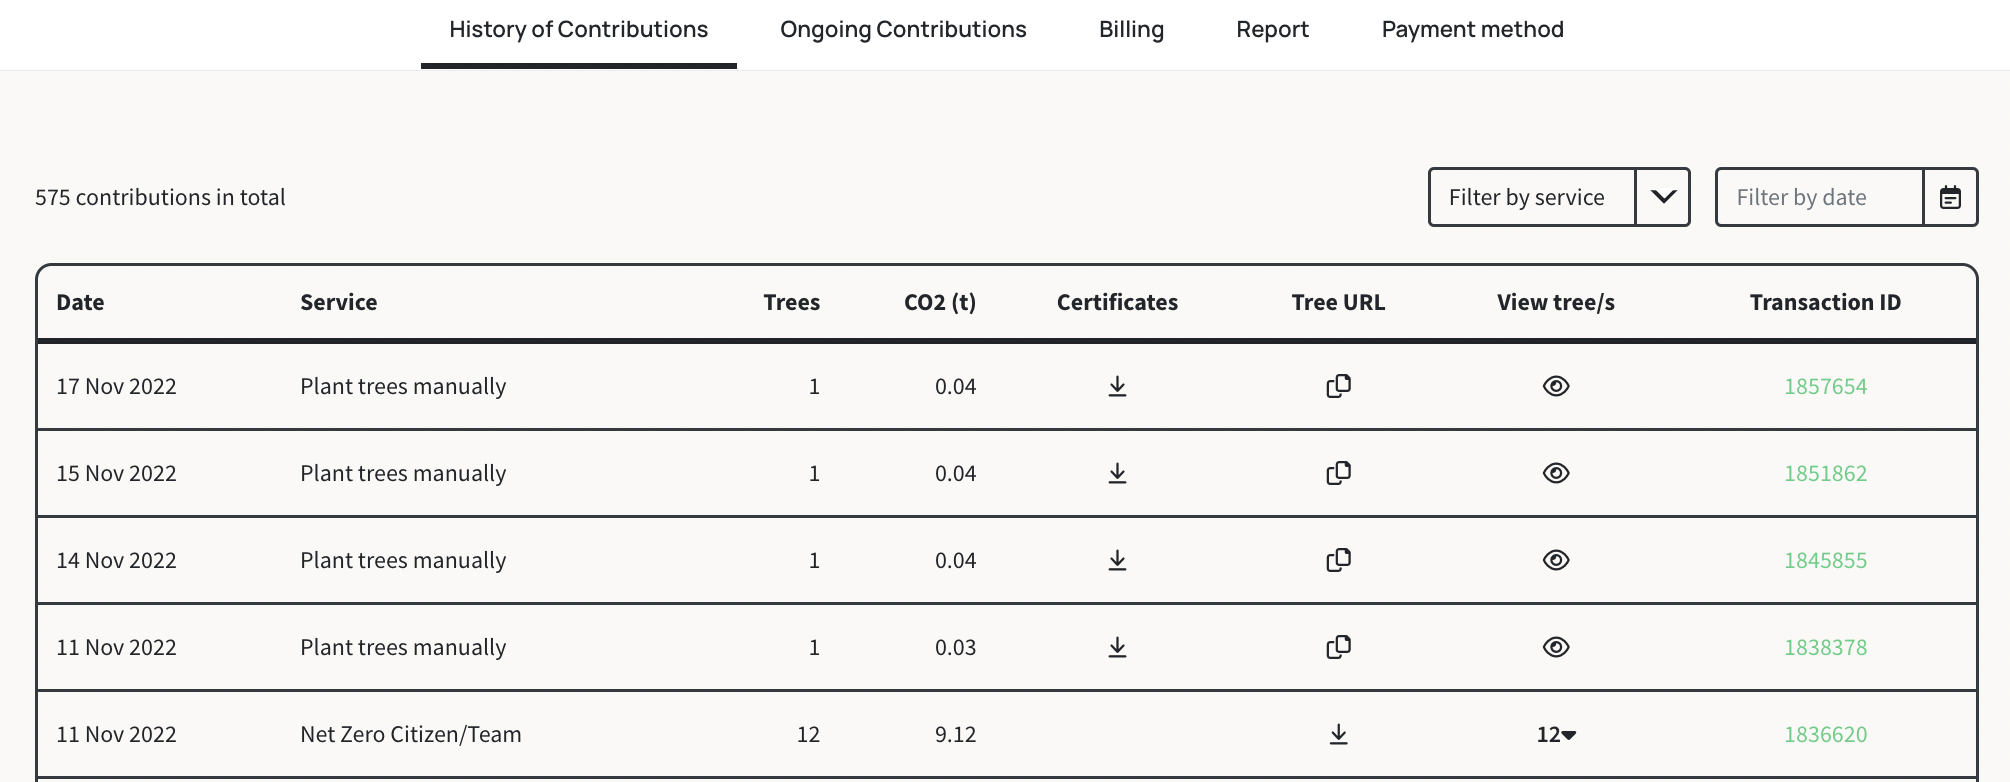Select the 17 Nov 2022 date cell
Viewport: 2010px width, 782px height.
(x=116, y=386)
